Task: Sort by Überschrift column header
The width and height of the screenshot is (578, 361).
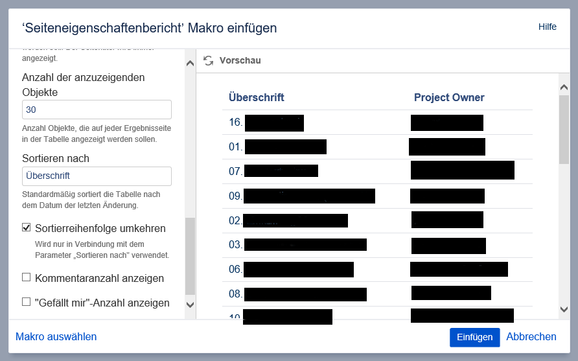Action: 256,97
